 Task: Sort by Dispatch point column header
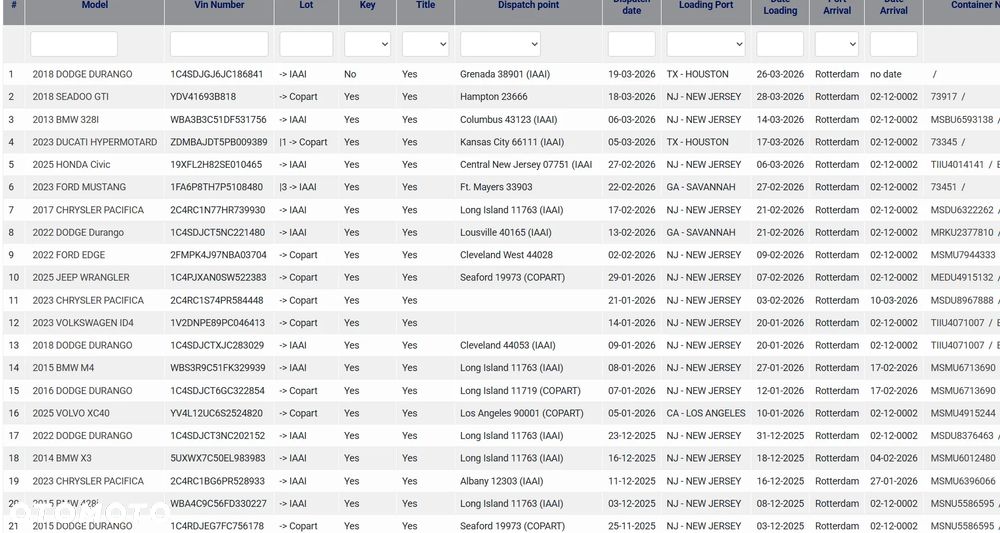[529, 5]
